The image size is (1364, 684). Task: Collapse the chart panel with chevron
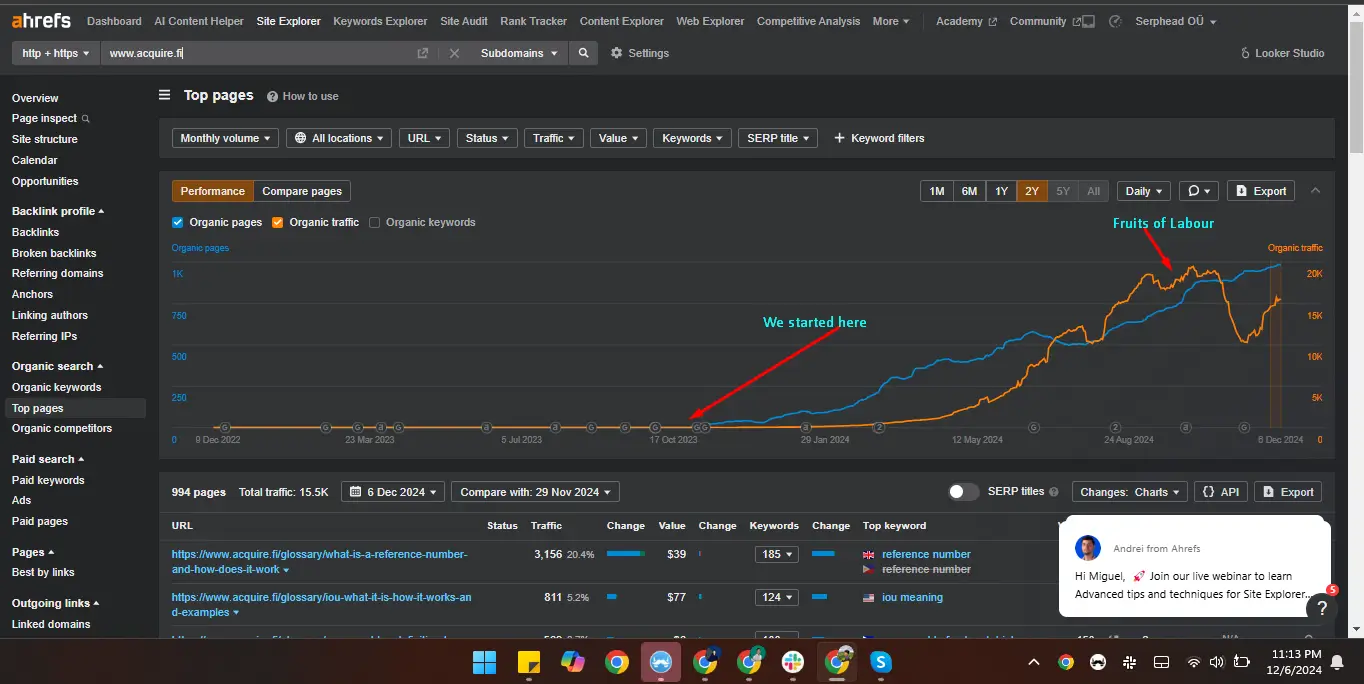click(x=1315, y=191)
